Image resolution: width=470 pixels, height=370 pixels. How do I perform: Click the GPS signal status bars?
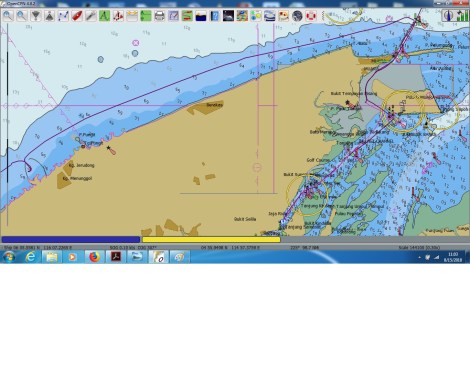click(x=462, y=15)
